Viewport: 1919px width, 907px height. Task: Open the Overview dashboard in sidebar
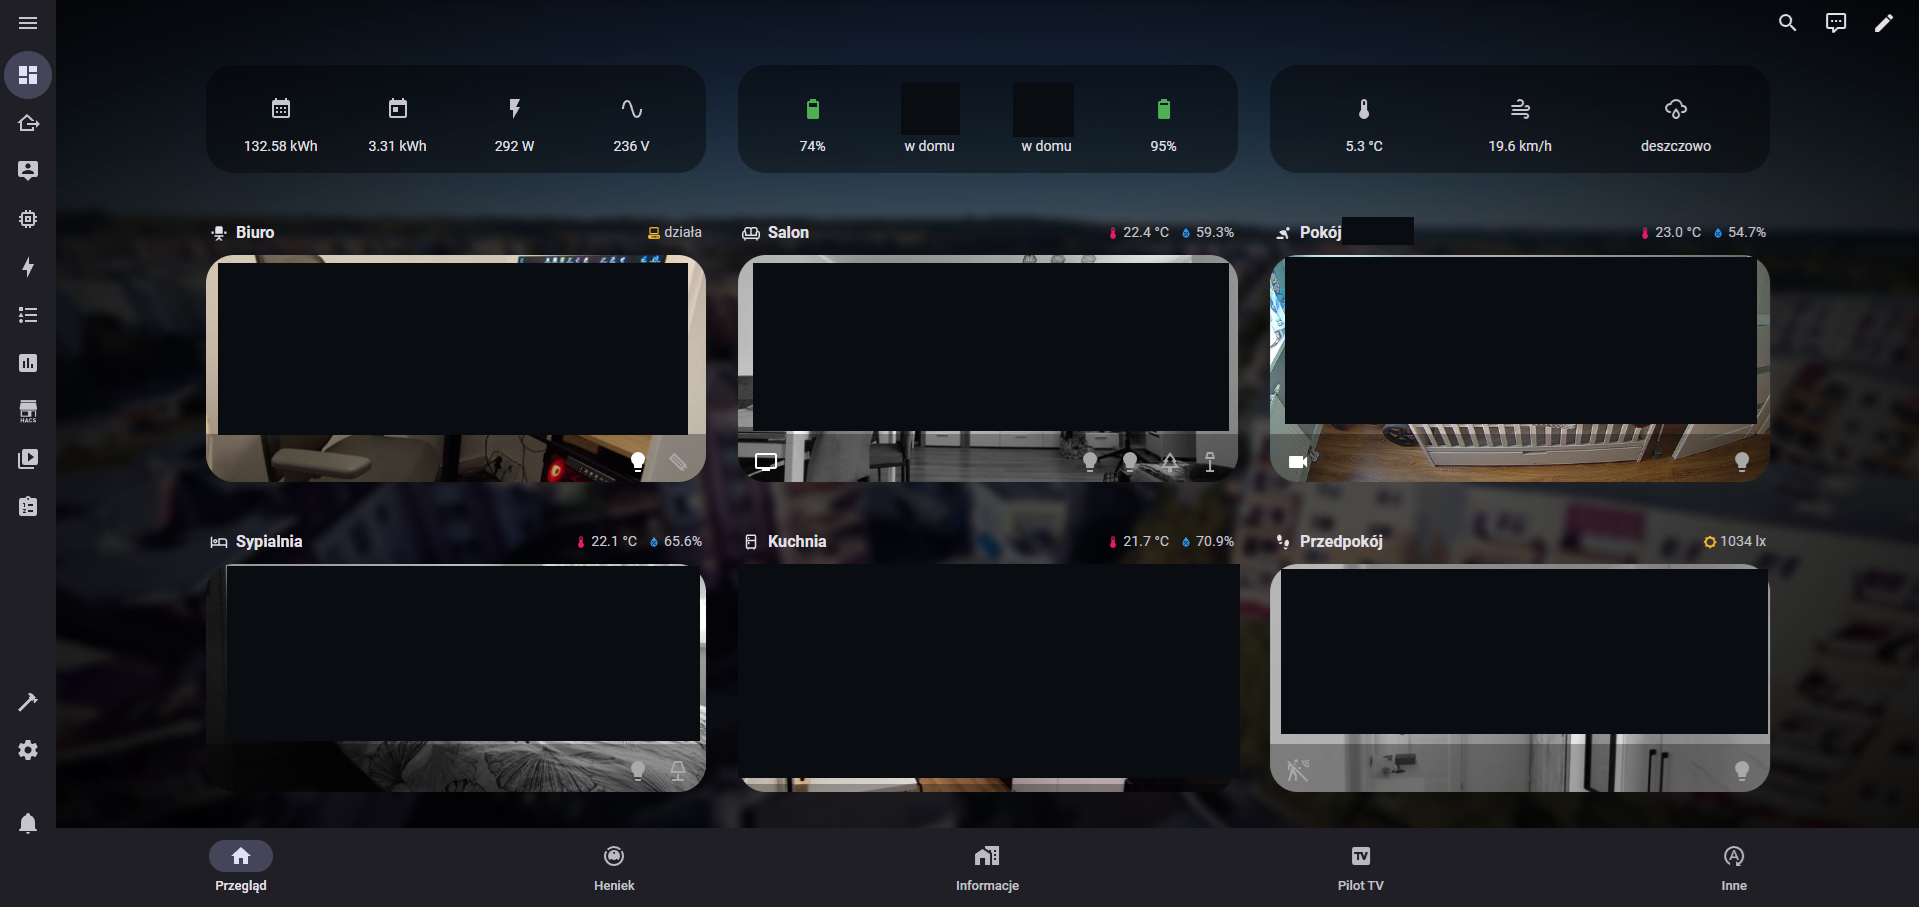click(x=28, y=75)
